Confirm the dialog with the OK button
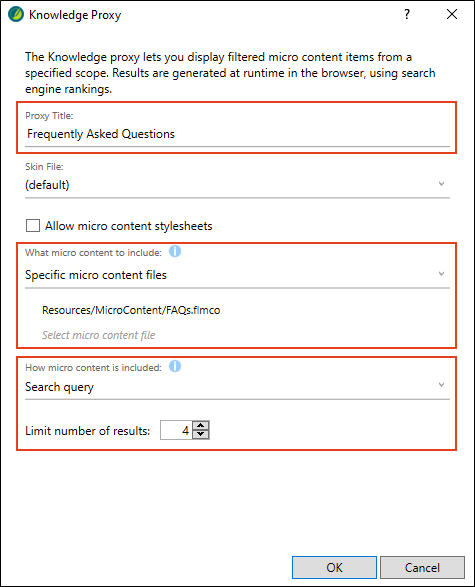Screen dimensions: 475x587 pyautogui.click(x=334, y=568)
